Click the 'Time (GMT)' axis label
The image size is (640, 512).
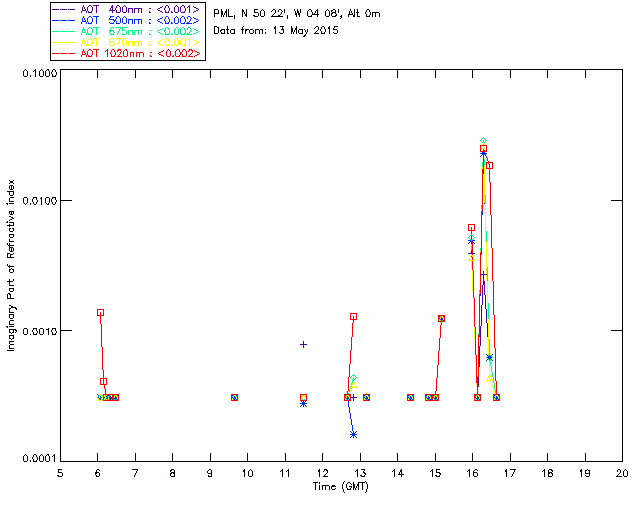[x=340, y=487]
